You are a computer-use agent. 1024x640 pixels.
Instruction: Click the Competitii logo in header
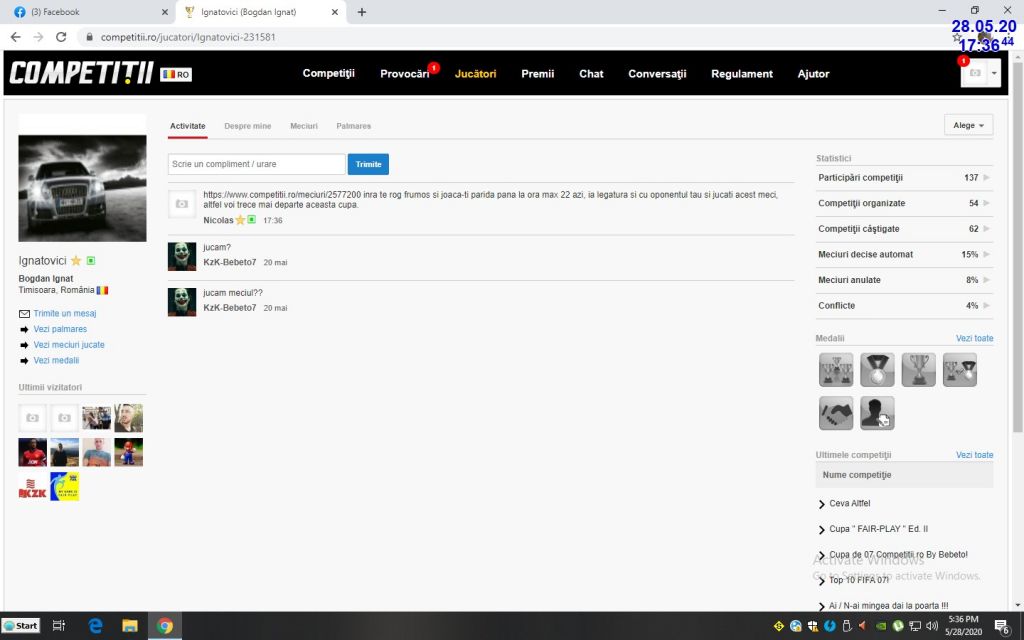point(81,74)
